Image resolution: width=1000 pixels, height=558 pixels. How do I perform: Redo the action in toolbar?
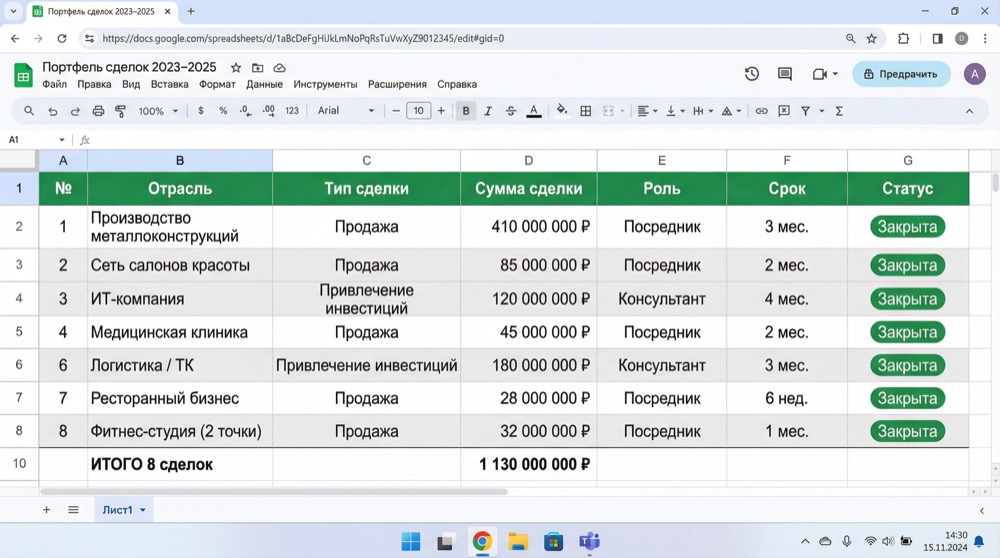(x=75, y=111)
